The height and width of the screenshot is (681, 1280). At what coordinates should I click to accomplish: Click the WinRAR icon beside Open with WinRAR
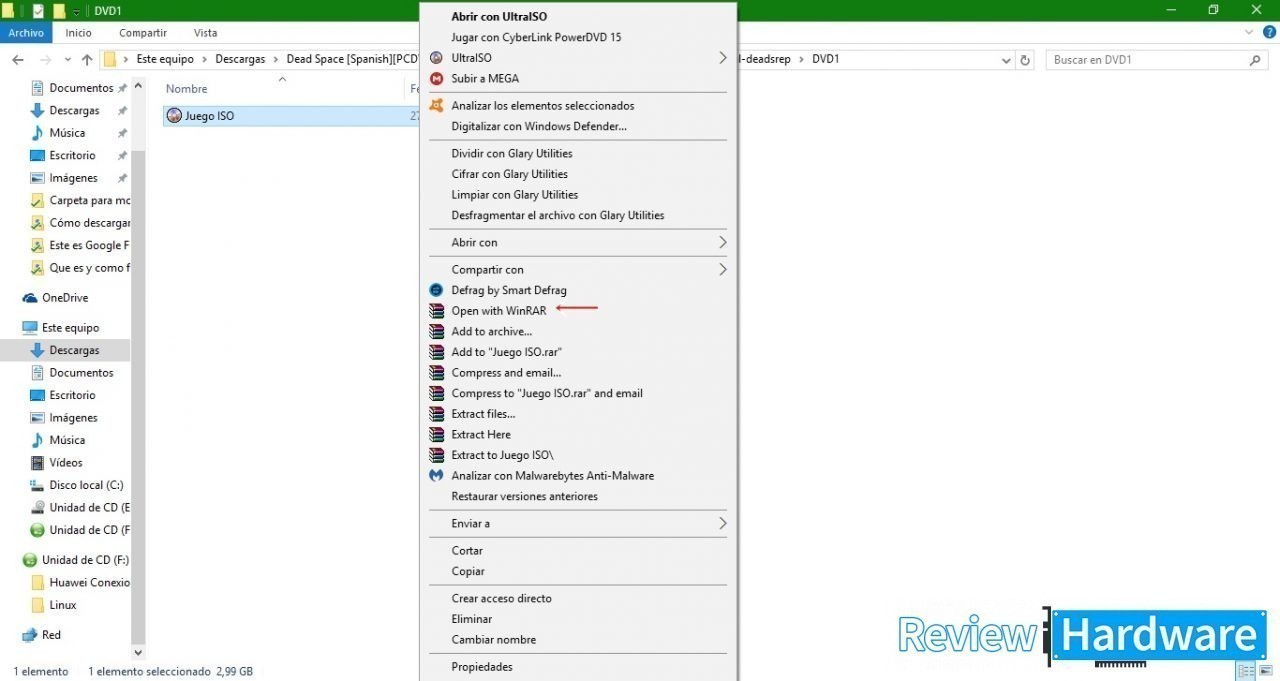click(x=436, y=311)
